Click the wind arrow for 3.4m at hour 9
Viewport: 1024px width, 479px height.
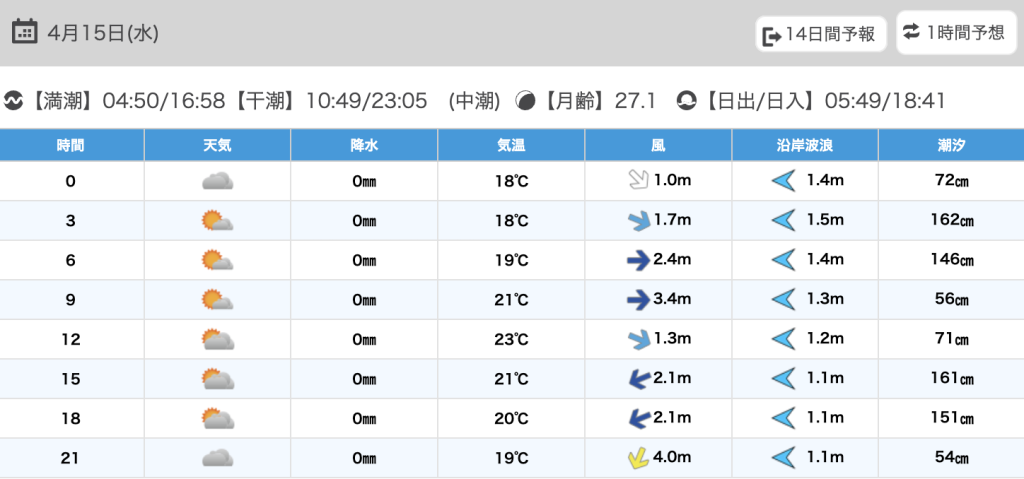tap(637, 300)
